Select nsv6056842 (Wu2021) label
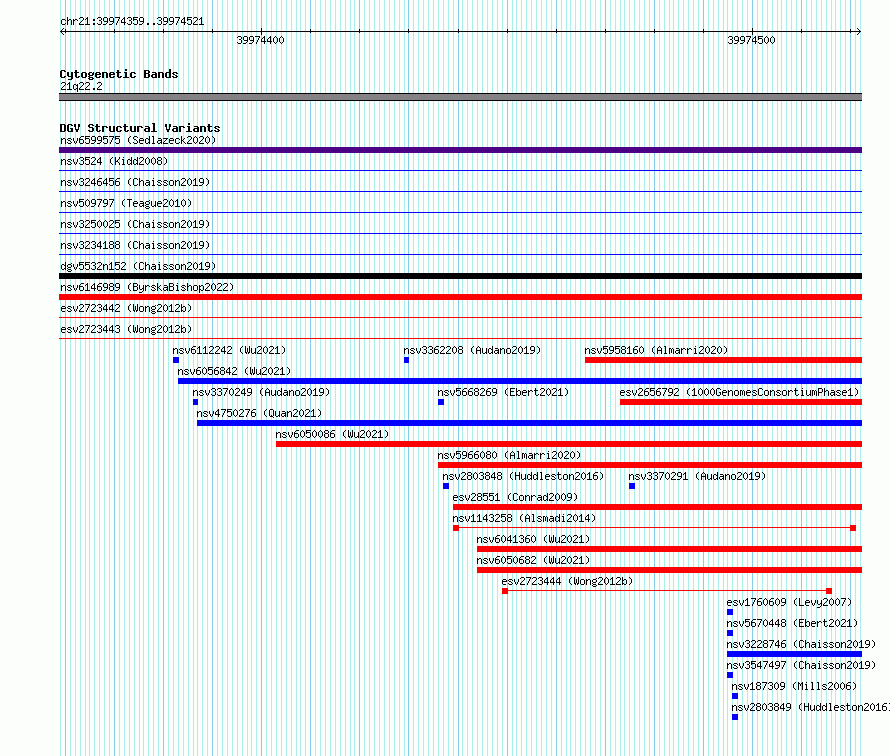 (x=234, y=371)
